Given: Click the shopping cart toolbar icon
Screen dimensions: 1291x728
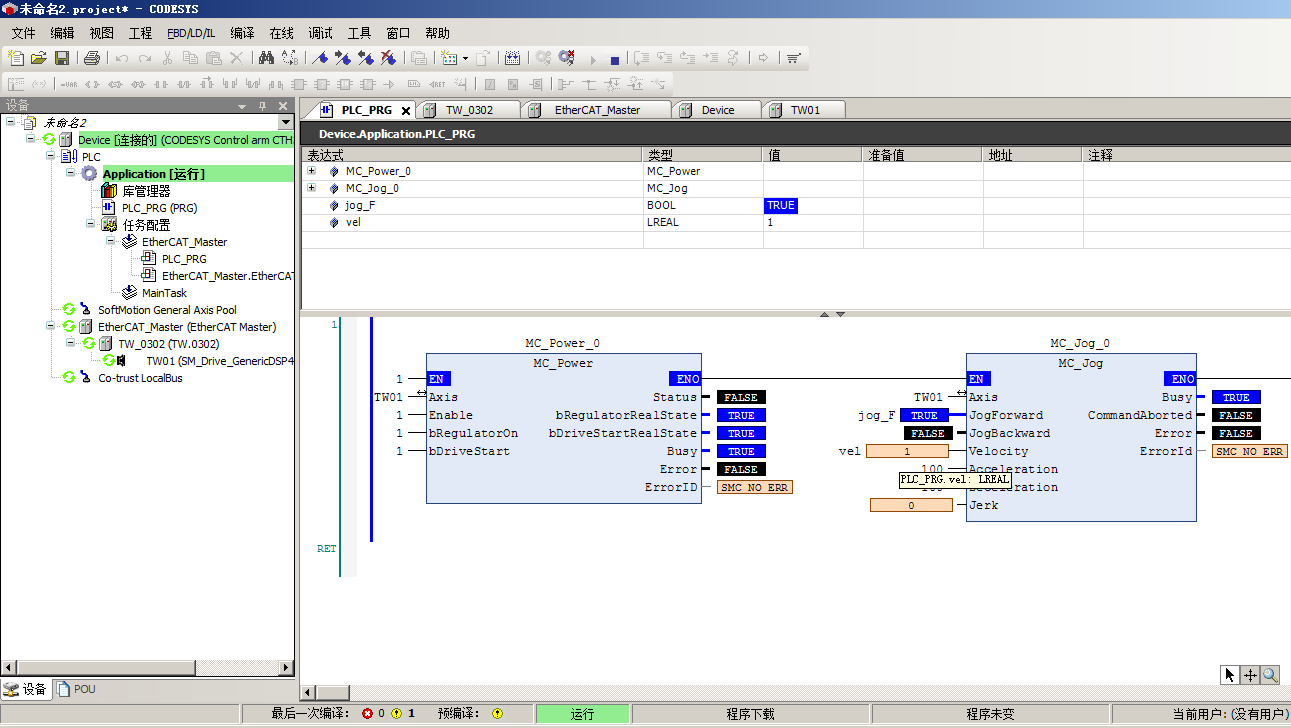Looking at the screenshot, I should [x=793, y=58].
